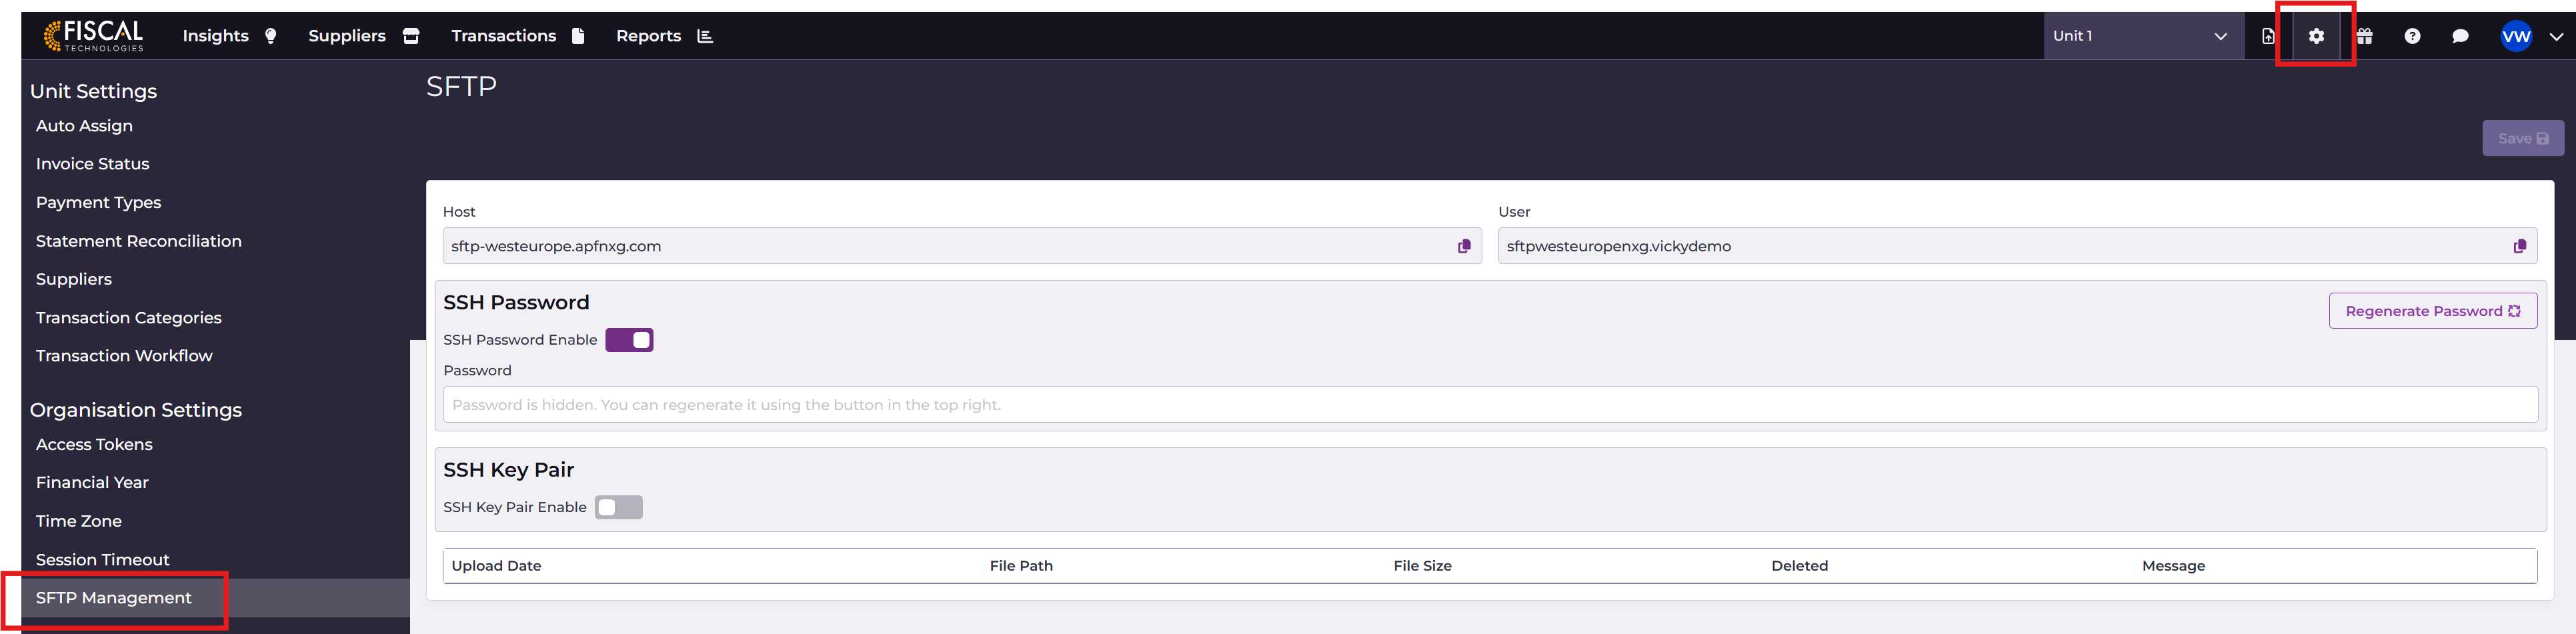Screen dimensions: 2576x634
Task: Click the Regenerate Password button
Action: [2432, 311]
